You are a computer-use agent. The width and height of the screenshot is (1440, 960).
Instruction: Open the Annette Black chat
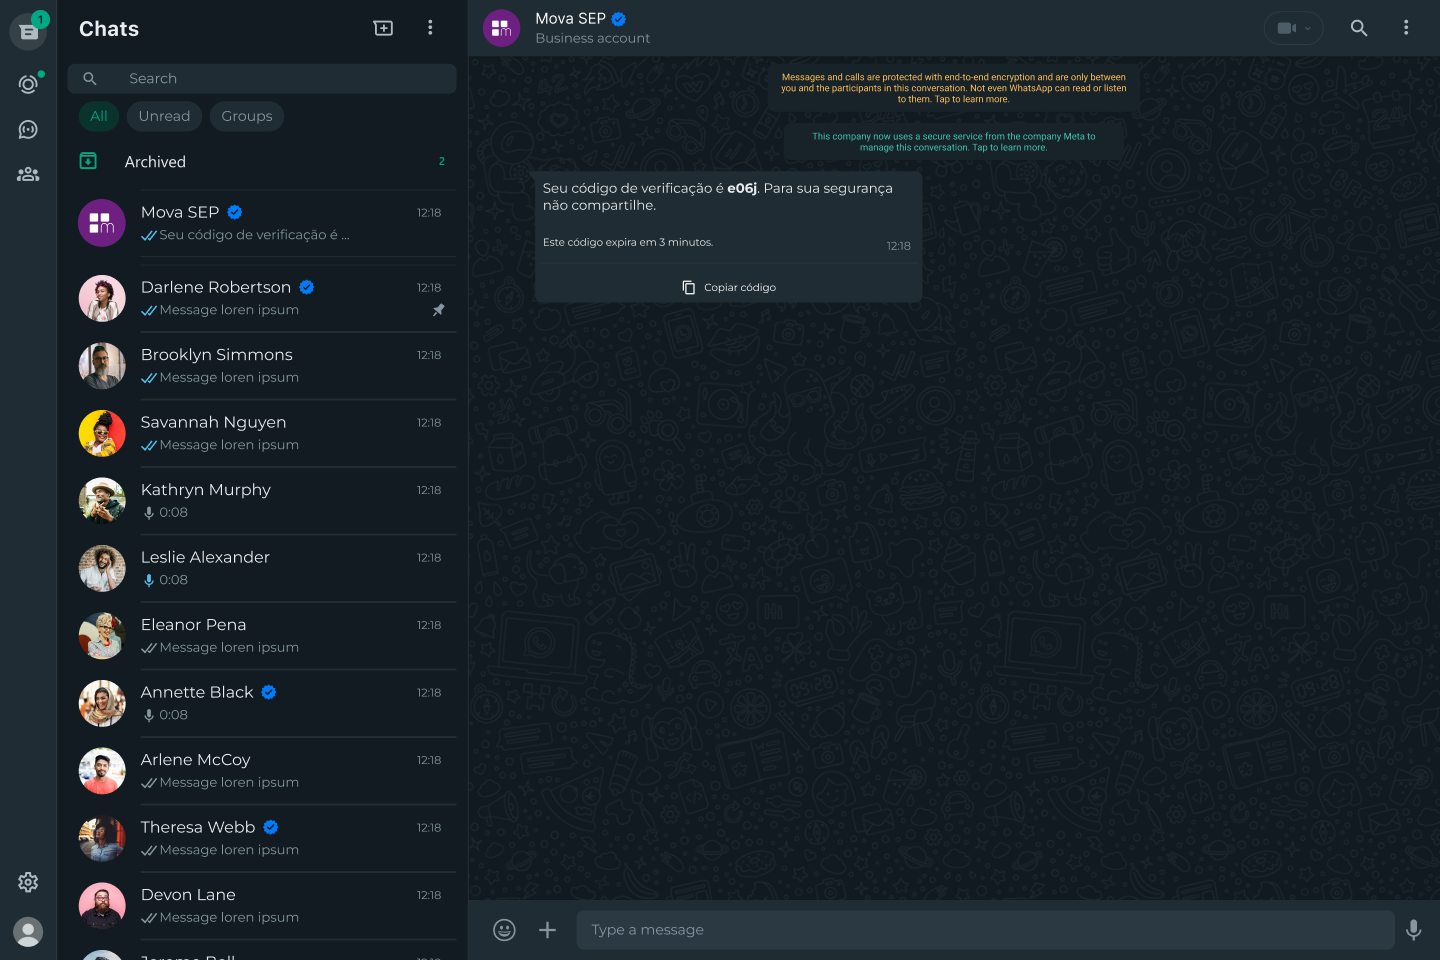[x=262, y=703]
